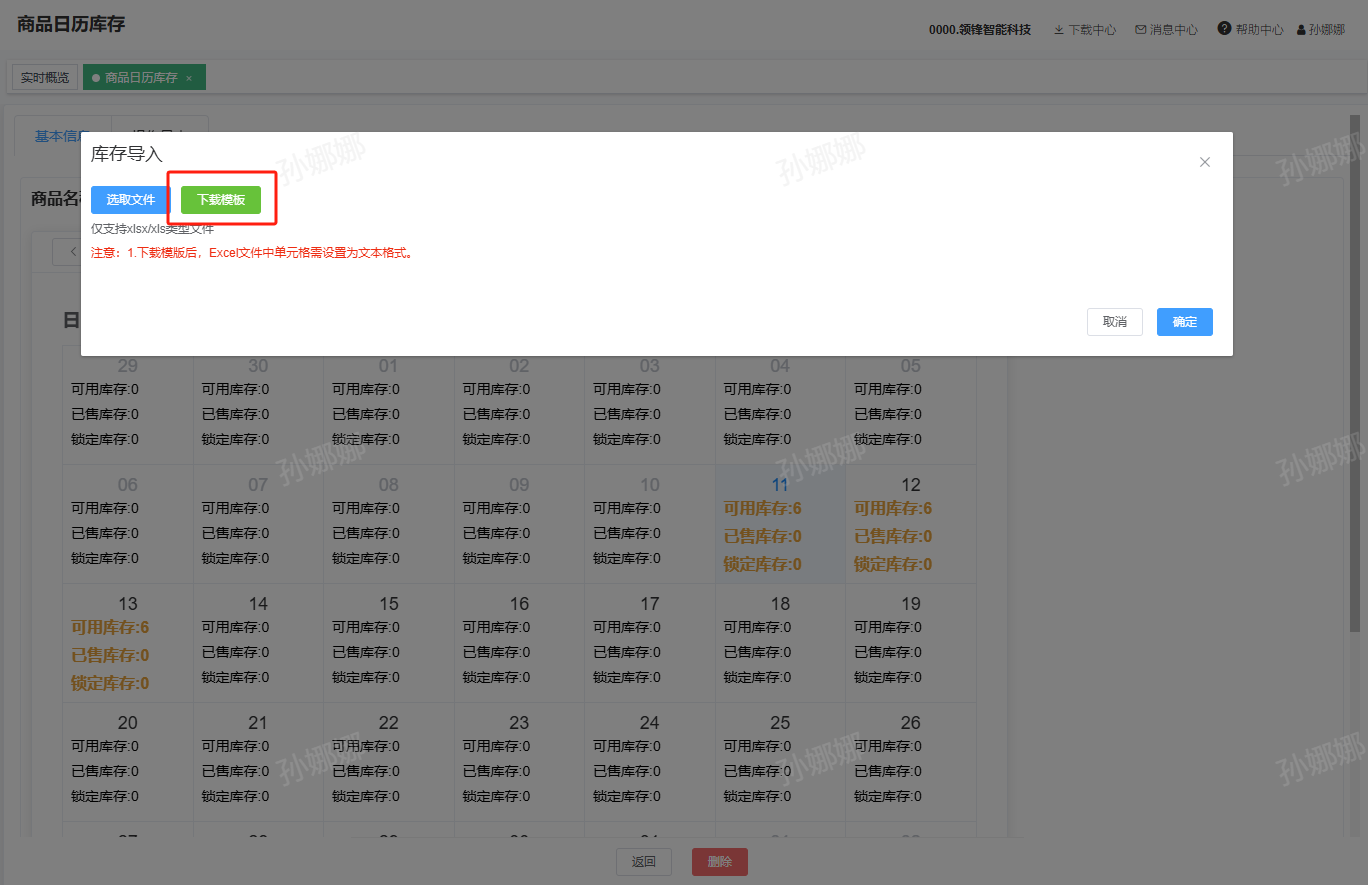This screenshot has height=885, width=1368.
Task: Click 可用库存:6 under day 12
Action: pos(893,508)
